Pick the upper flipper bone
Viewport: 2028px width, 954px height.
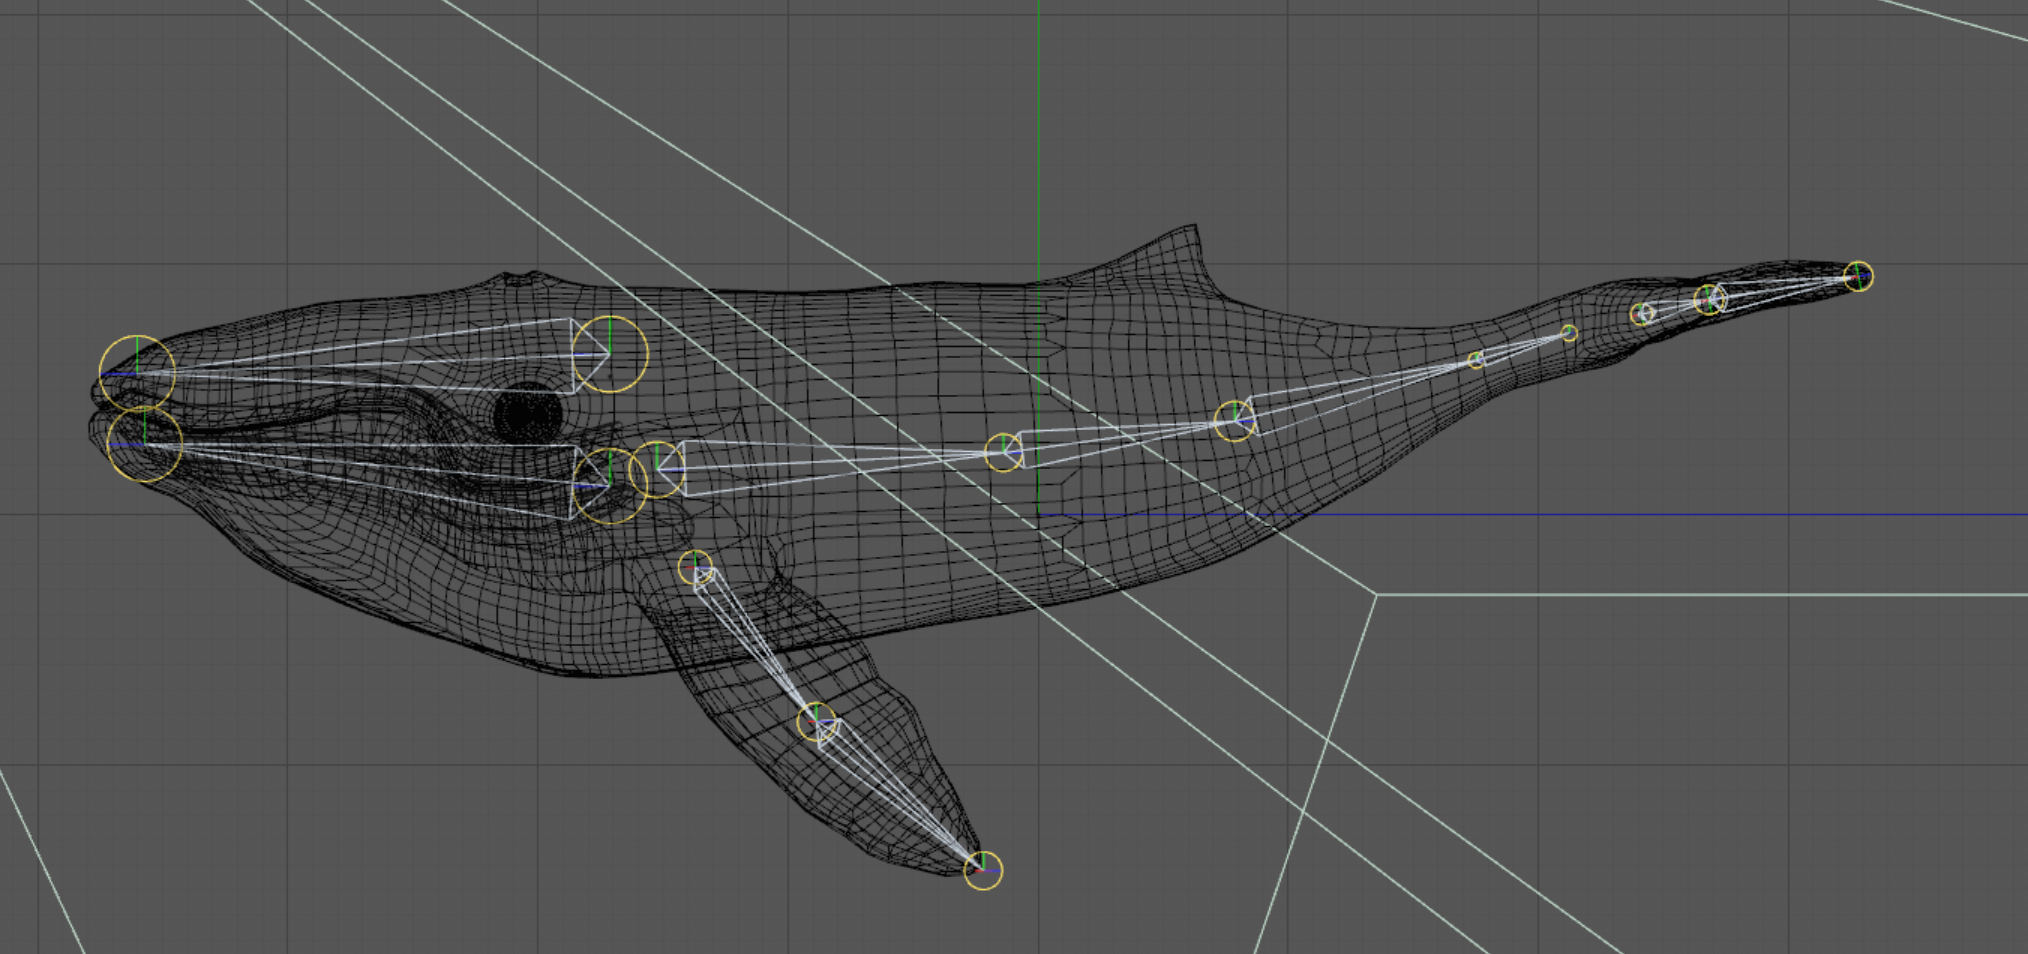click(752, 640)
